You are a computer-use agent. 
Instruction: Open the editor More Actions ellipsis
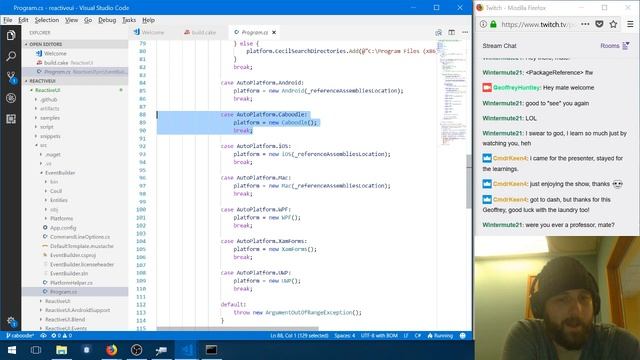pyautogui.click(x=465, y=32)
